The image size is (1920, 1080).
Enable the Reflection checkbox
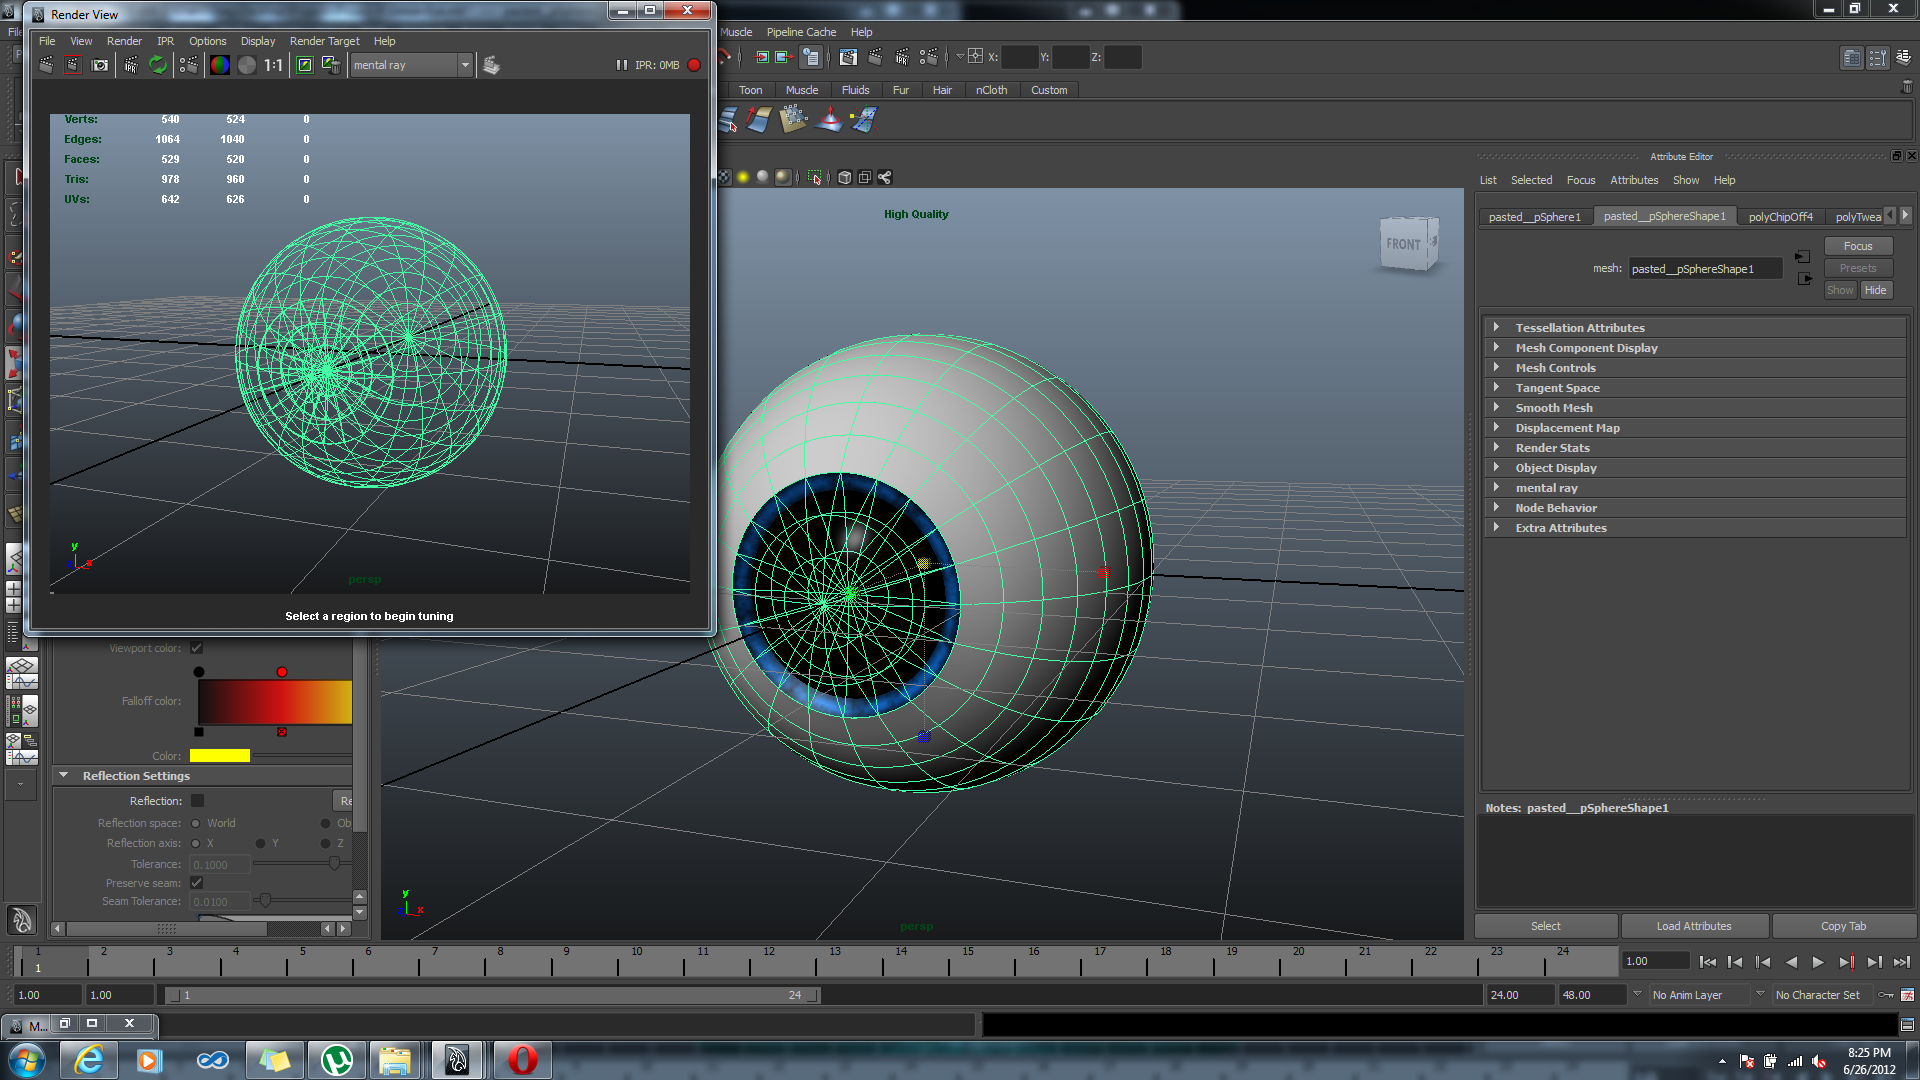[197, 801]
